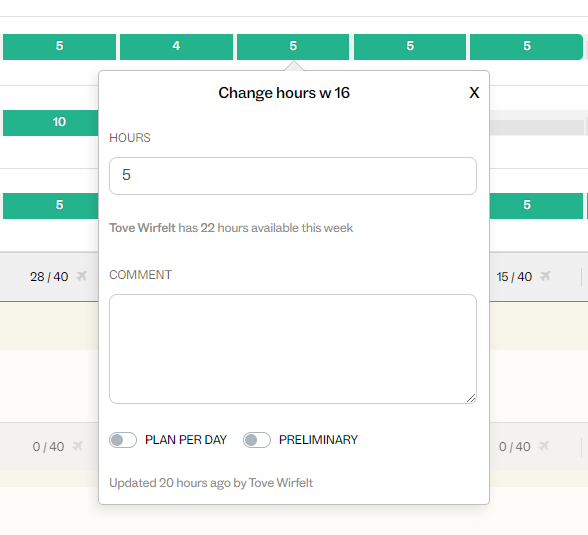This screenshot has height=535, width=588.
Task: Click the PRELIMINARY label
Action: [318, 440]
